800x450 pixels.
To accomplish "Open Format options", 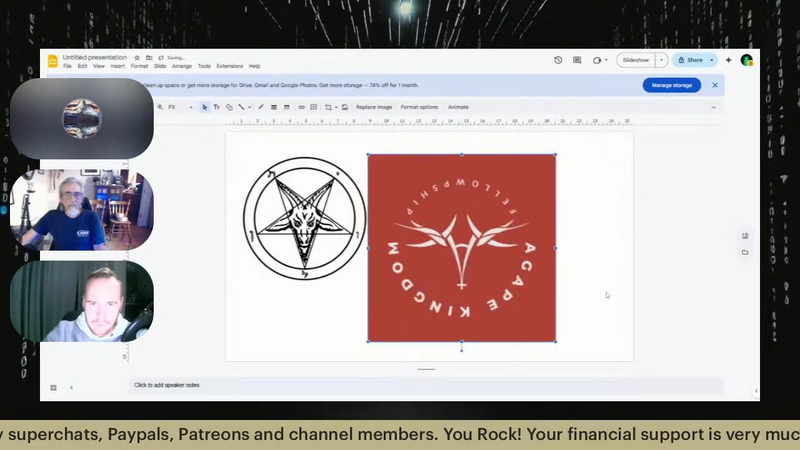I will tap(419, 107).
